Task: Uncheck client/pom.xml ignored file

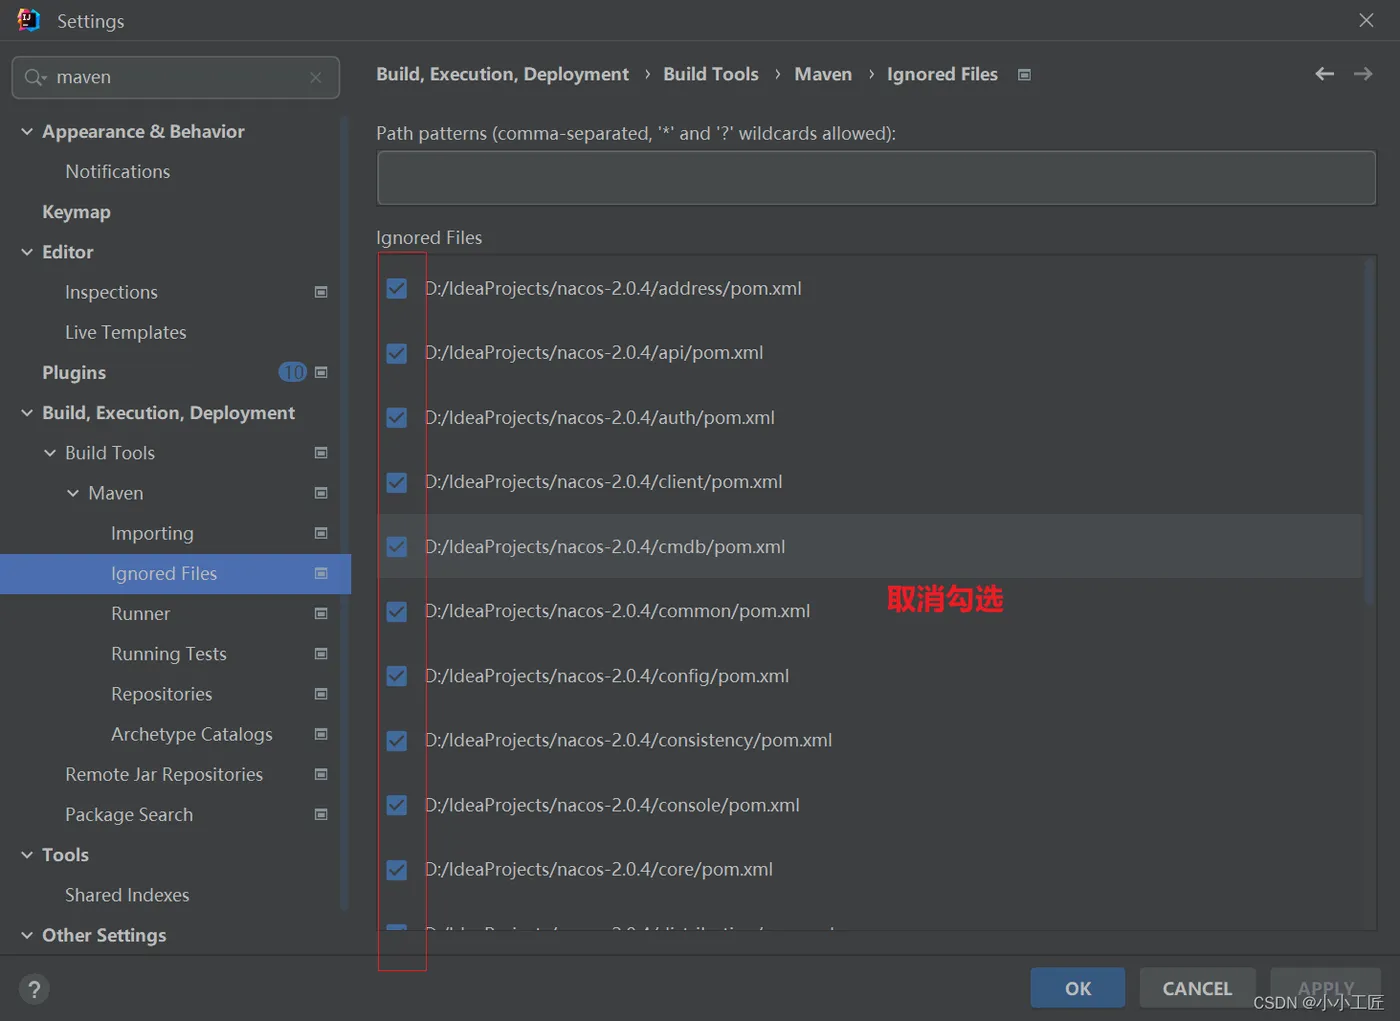Action: 397,482
